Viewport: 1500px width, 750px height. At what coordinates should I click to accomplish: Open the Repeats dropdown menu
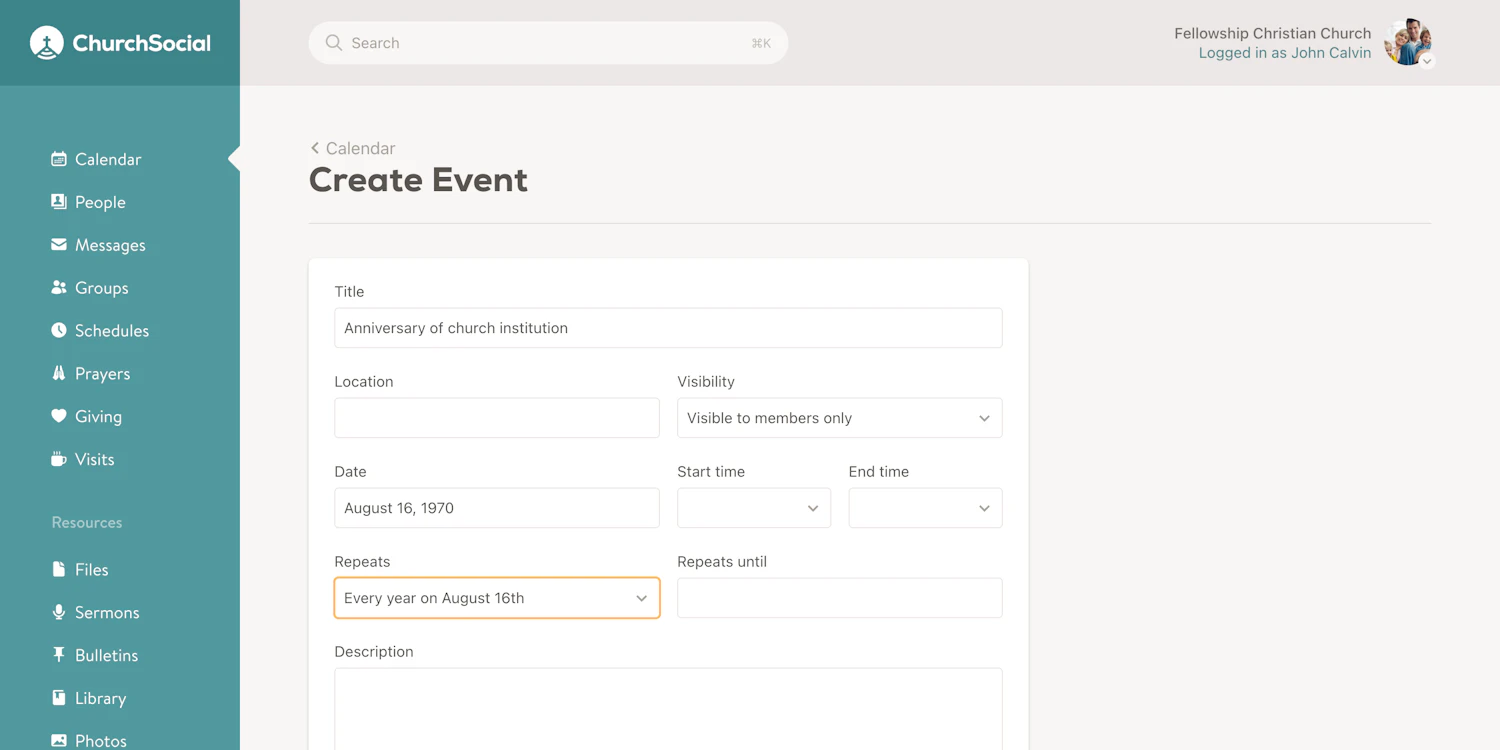point(496,598)
